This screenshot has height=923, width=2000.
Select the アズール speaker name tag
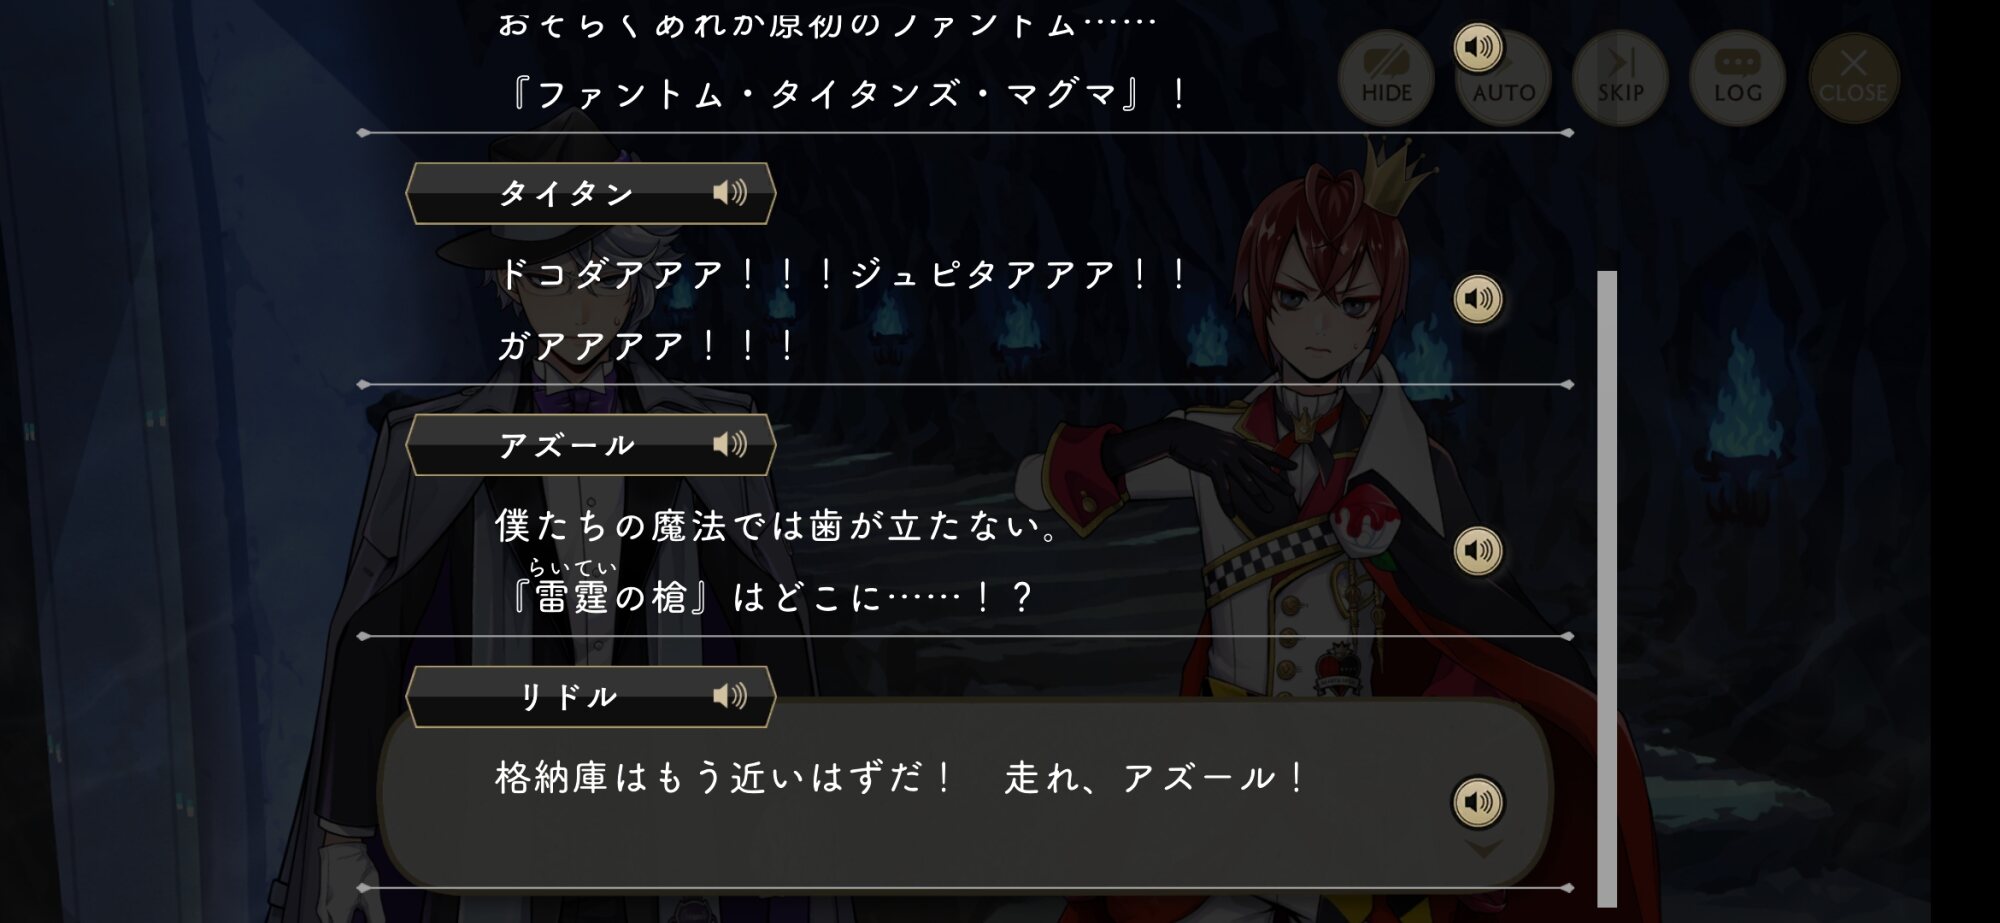pyautogui.click(x=590, y=445)
